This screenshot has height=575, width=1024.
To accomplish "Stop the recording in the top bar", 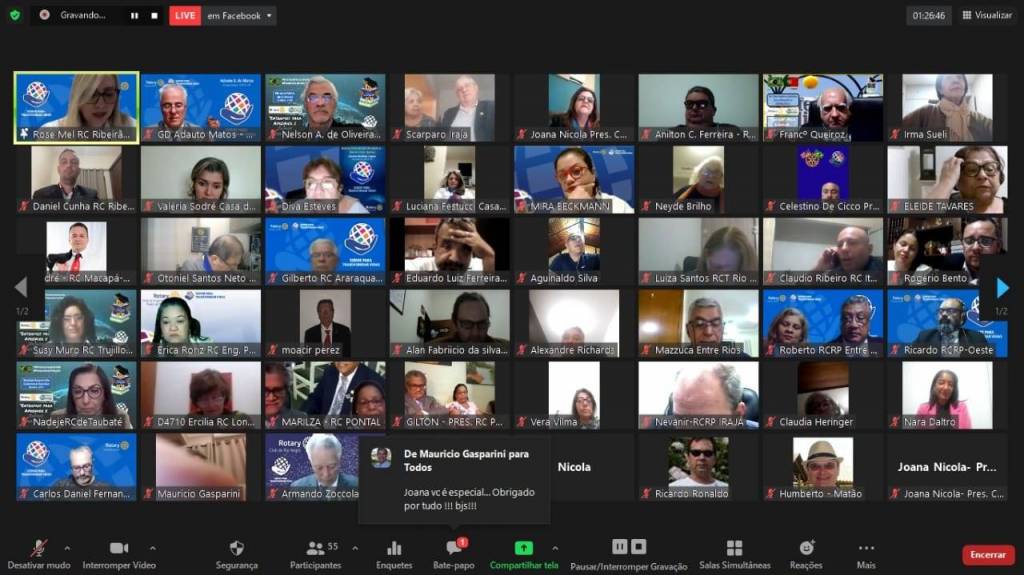I will [154, 15].
